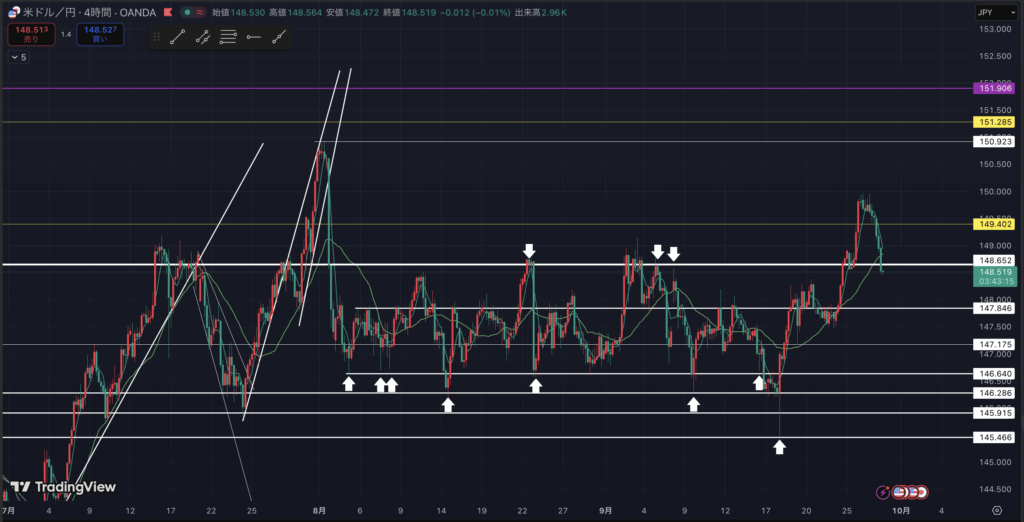
Task: Expand the collapsed indicators legend showing 5
Action: click(x=18, y=58)
